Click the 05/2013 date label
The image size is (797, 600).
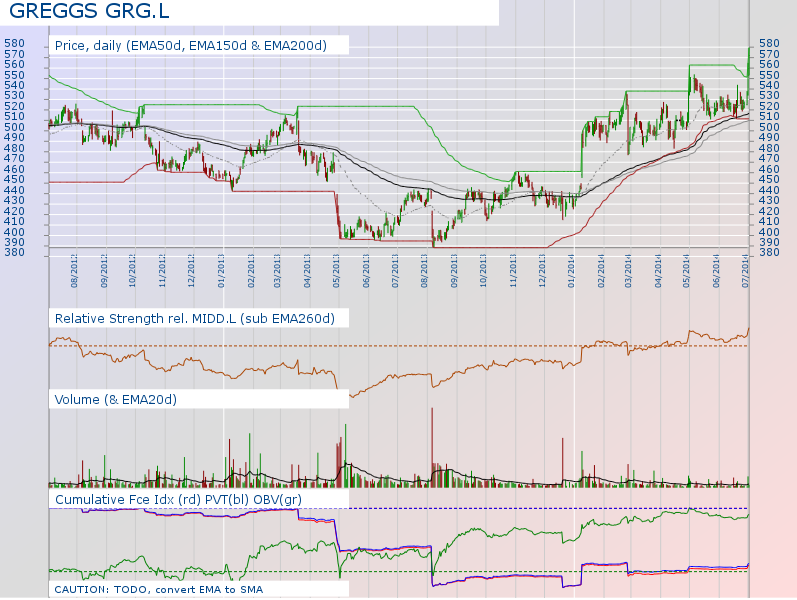(x=336, y=271)
